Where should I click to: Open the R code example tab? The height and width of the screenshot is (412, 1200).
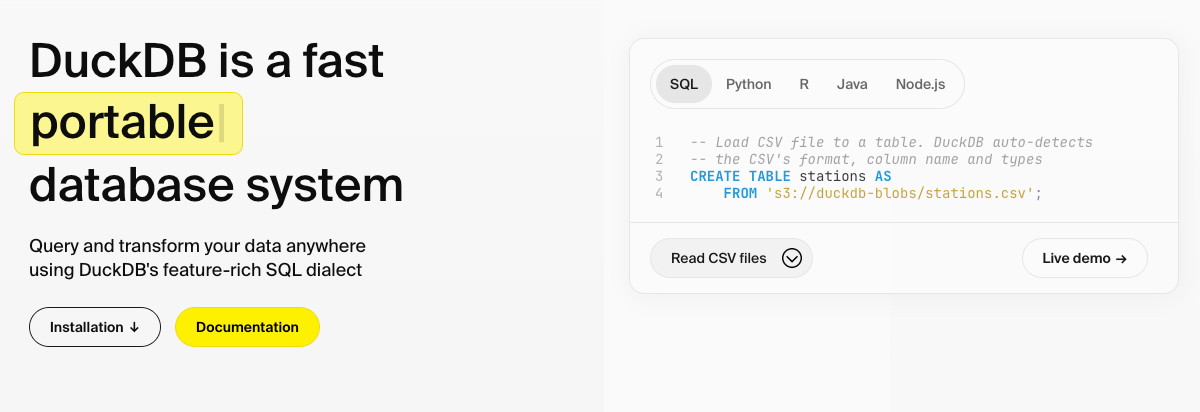pos(804,84)
